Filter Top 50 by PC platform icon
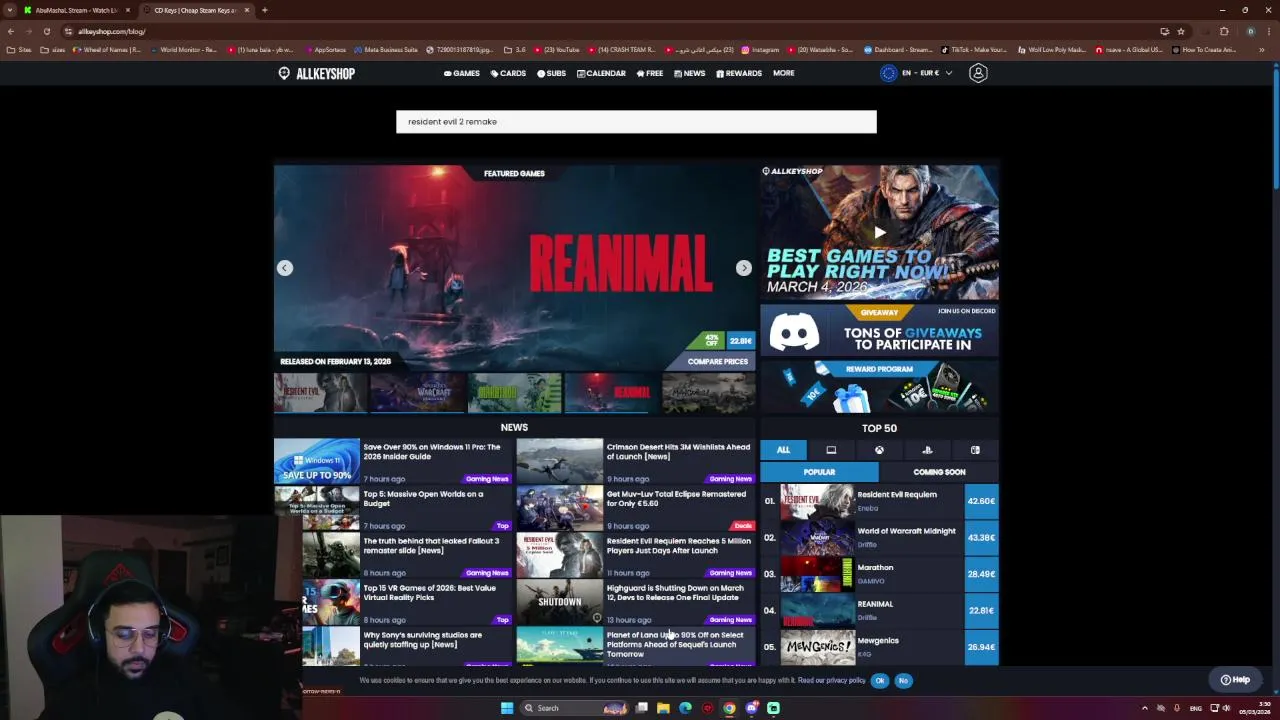 point(831,450)
